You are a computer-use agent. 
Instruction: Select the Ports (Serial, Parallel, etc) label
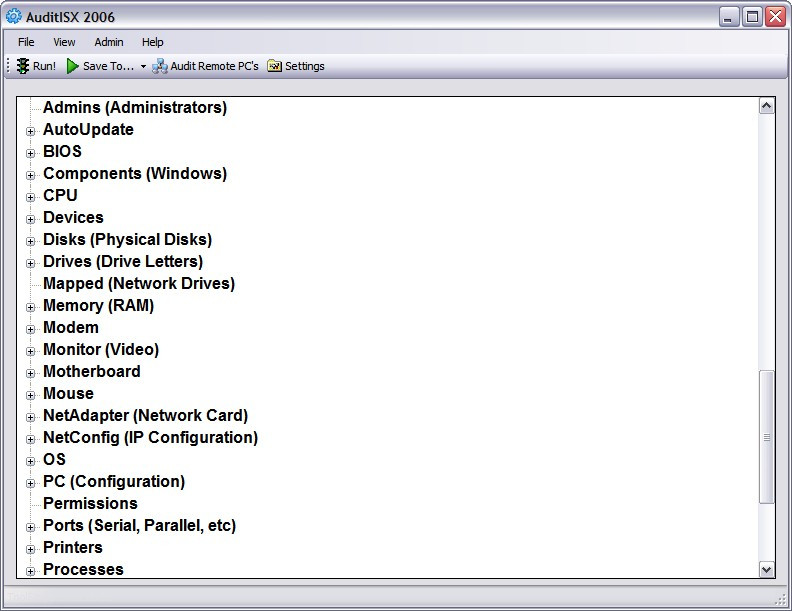click(139, 526)
